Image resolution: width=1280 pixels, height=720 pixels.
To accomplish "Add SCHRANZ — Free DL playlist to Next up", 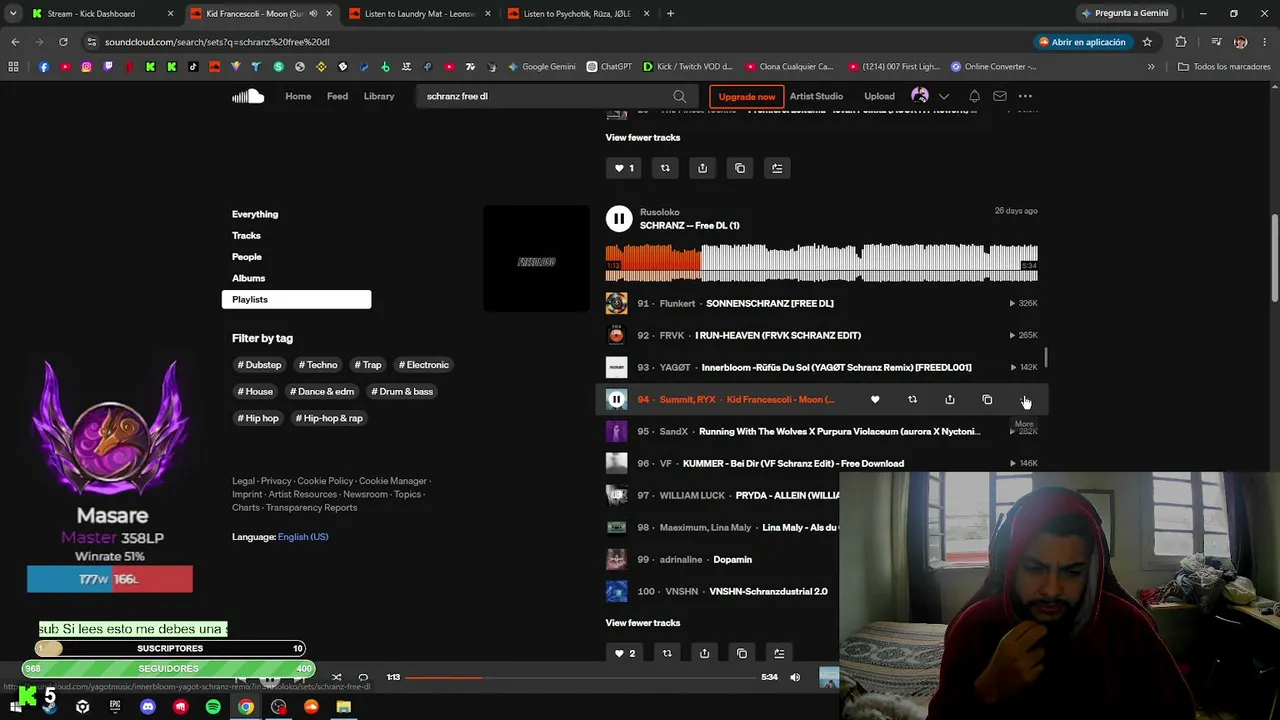I will click(x=779, y=653).
